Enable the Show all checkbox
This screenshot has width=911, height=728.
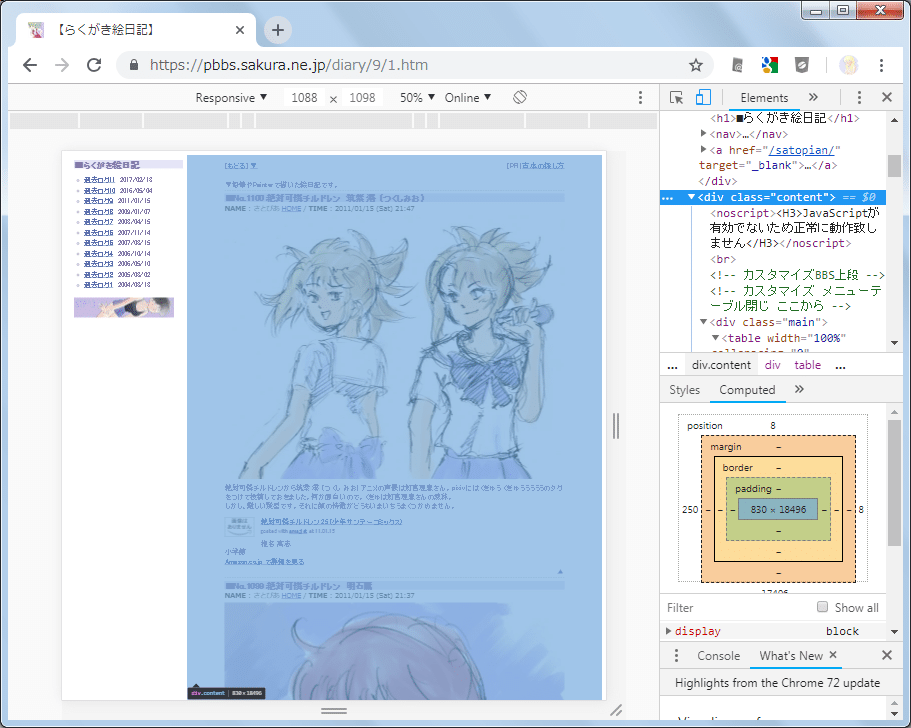pos(822,607)
